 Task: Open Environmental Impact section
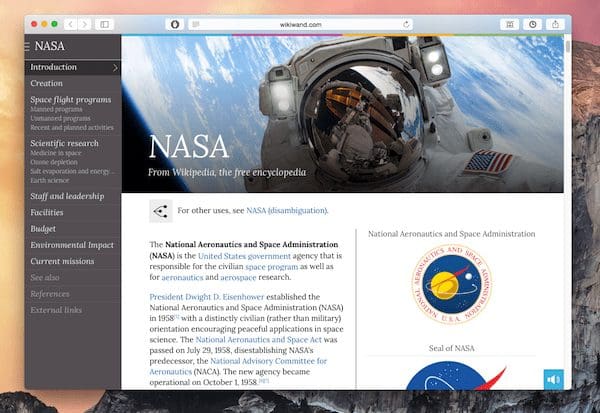pyautogui.click(x=72, y=245)
